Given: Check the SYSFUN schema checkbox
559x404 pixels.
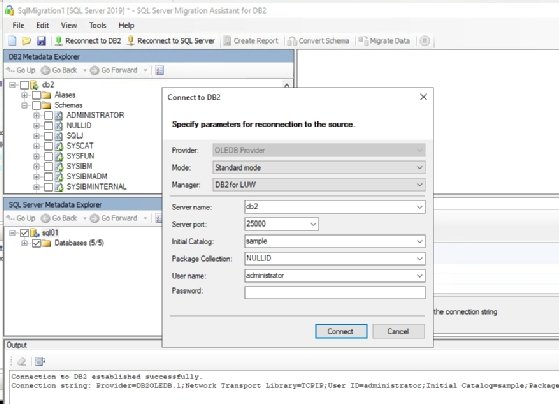Looking at the screenshot, I should pos(48,156).
